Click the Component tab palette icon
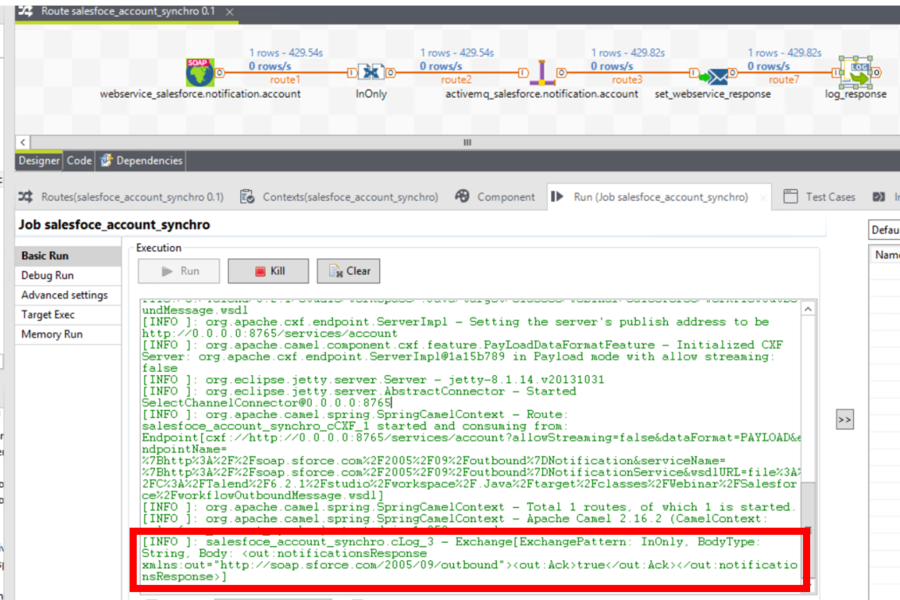This screenshot has height=600, width=900. (x=462, y=196)
